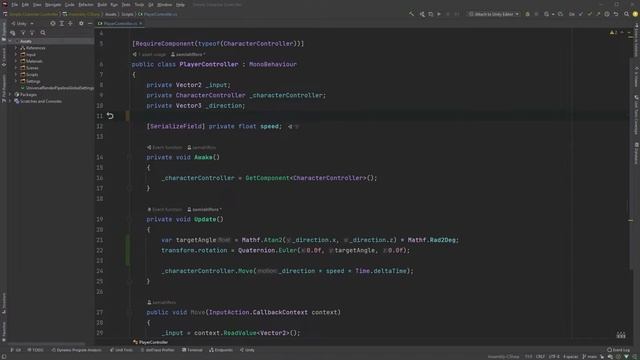Open the File menu

coord(15,4)
